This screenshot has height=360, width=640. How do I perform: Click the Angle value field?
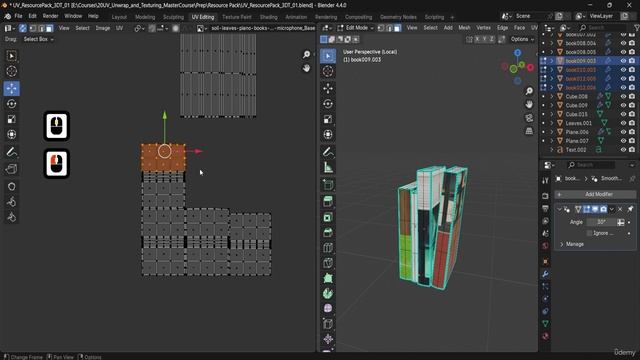[x=601, y=222]
